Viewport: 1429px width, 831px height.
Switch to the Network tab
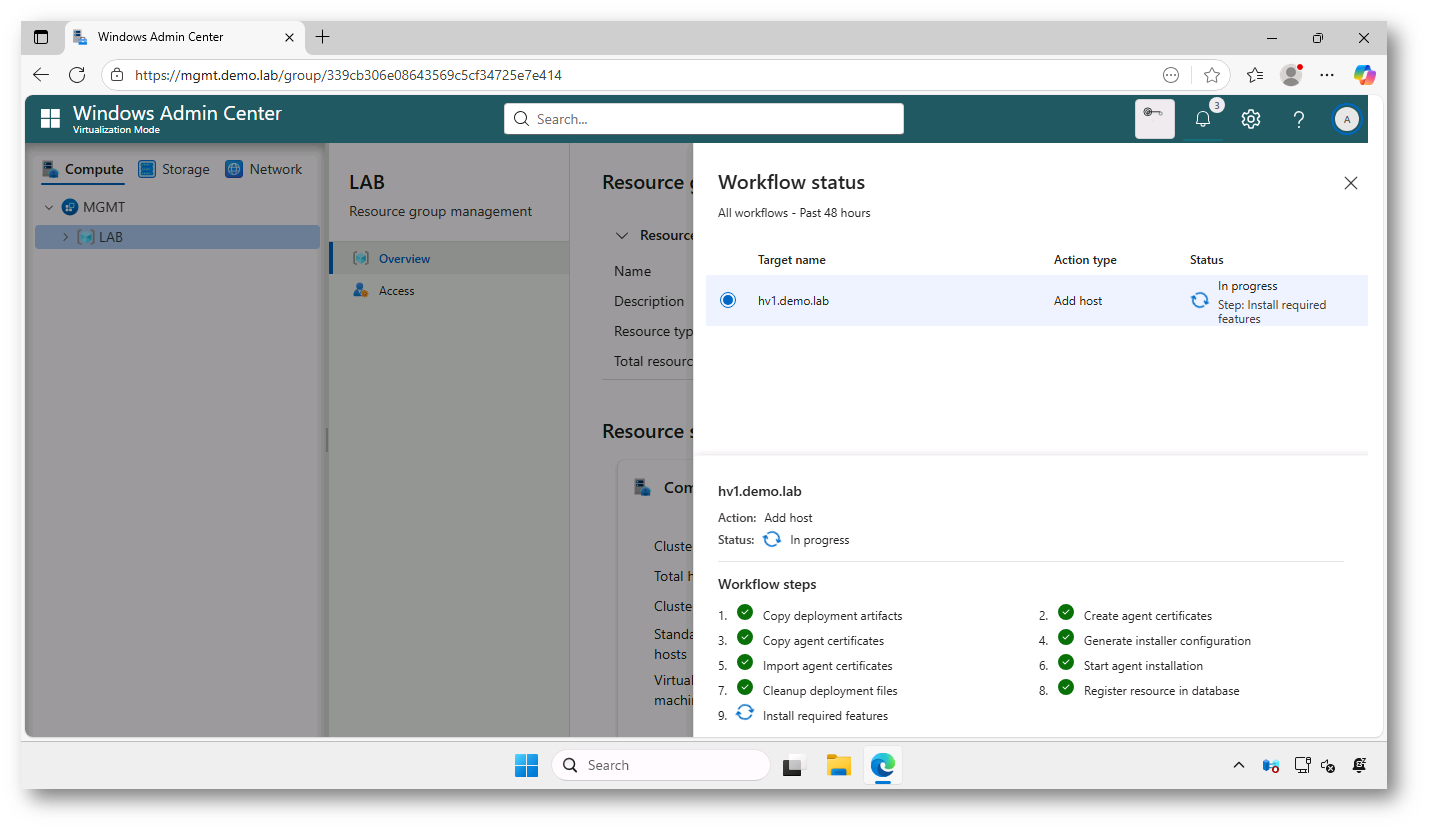pos(264,169)
